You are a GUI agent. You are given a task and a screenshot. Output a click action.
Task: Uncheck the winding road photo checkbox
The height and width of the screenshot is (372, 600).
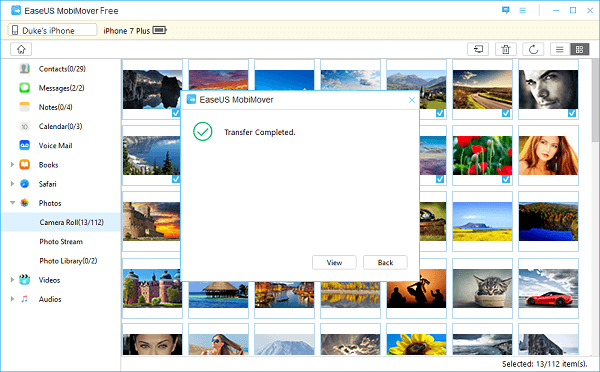506,113
